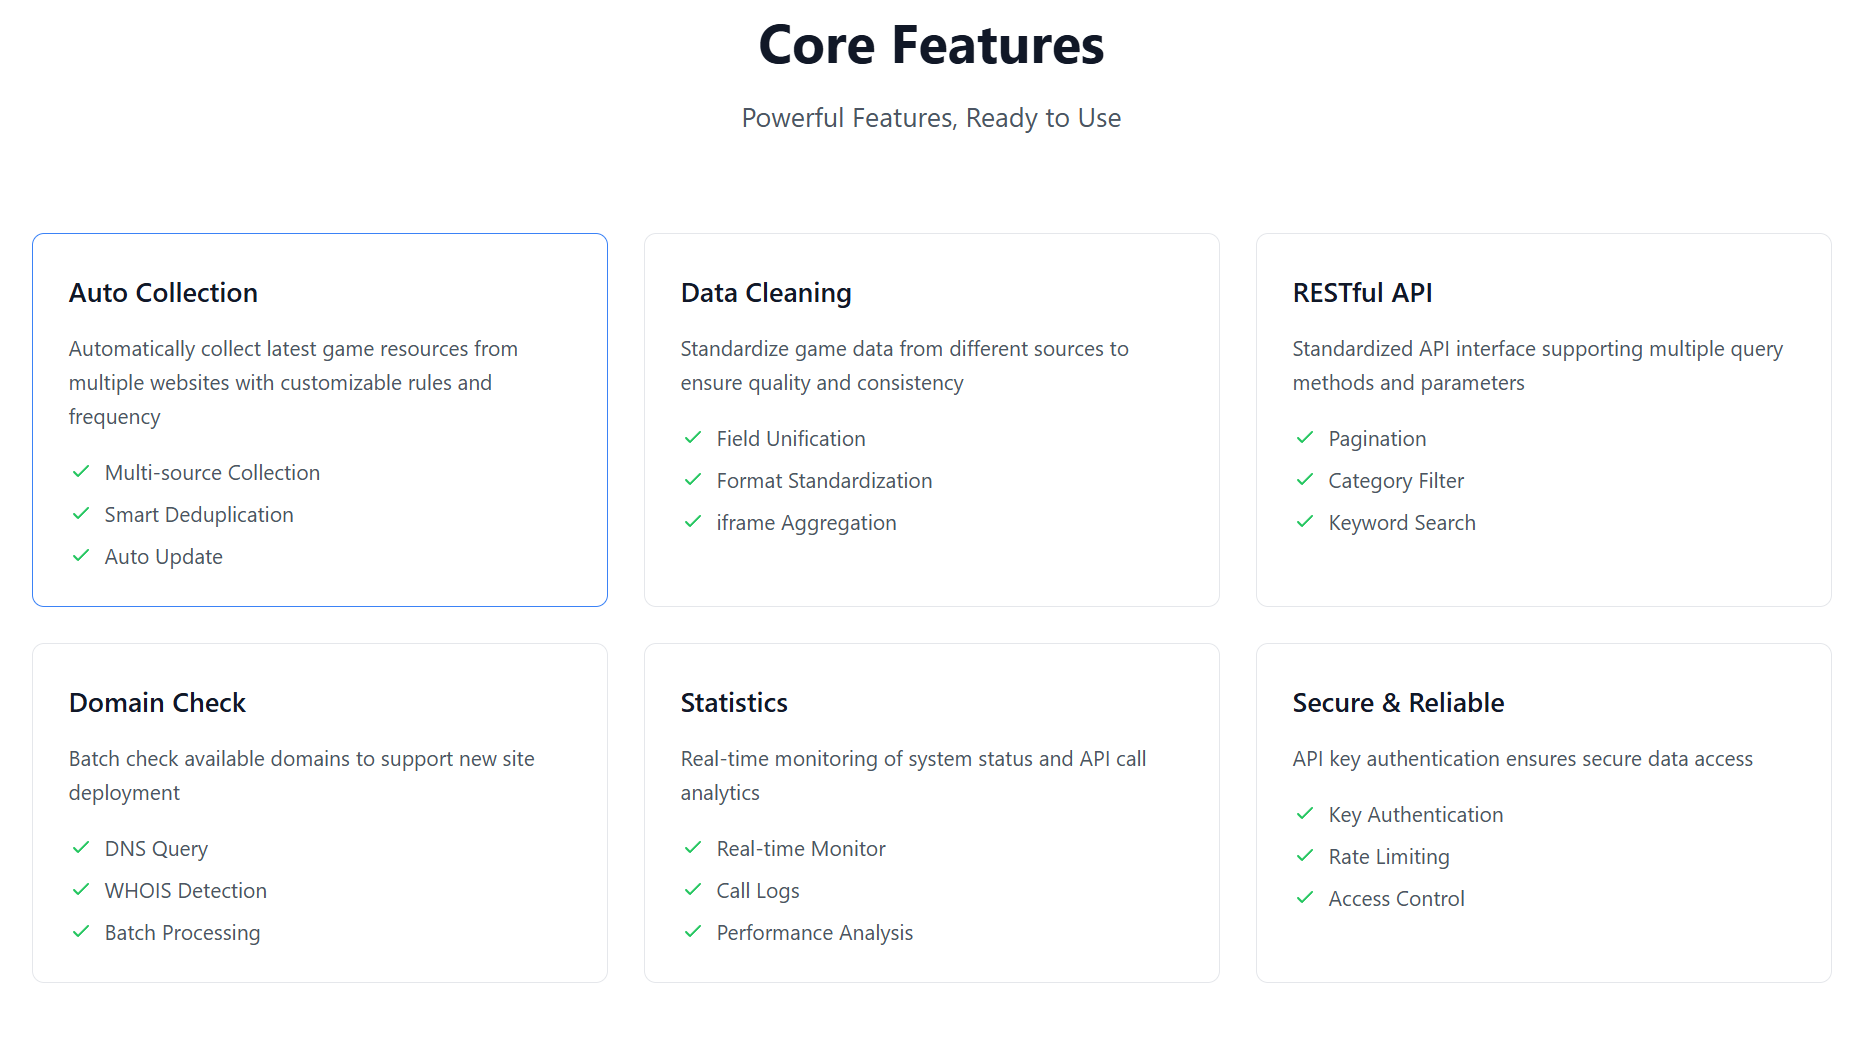
Task: Click the check icon beside Key Authentication
Action: [x=1305, y=814]
